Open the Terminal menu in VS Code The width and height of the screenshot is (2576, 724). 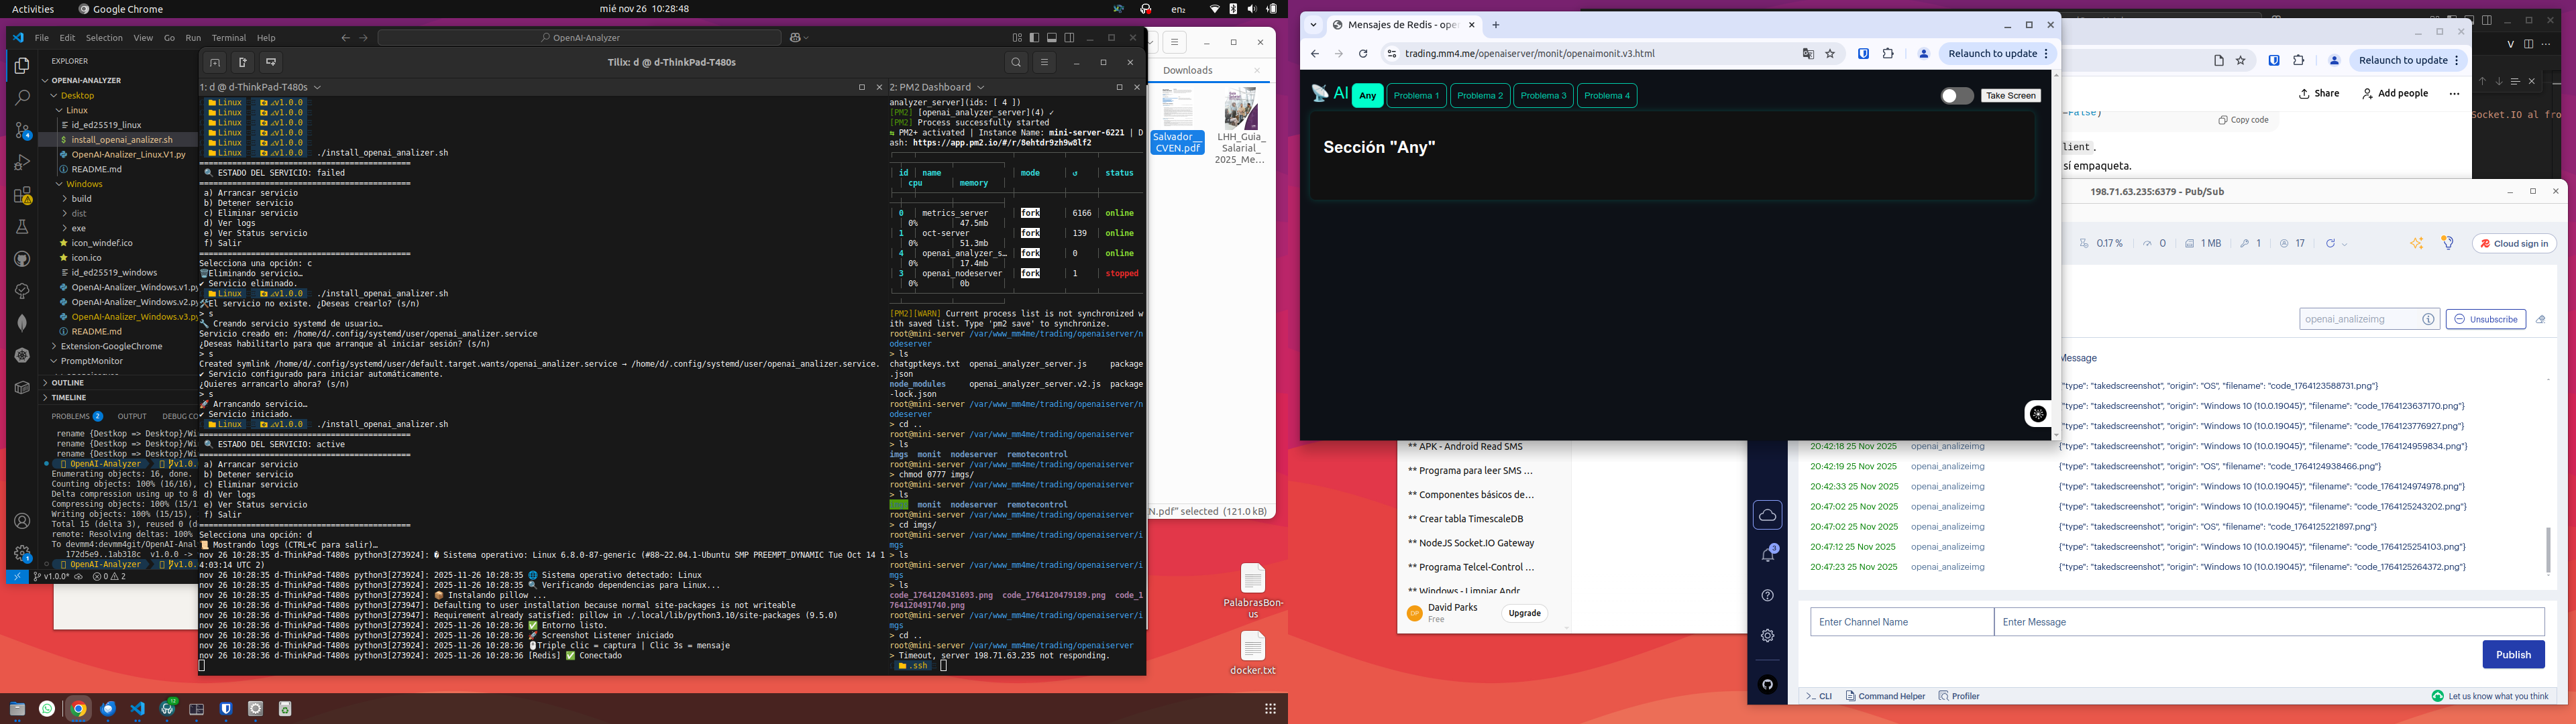[x=228, y=38]
